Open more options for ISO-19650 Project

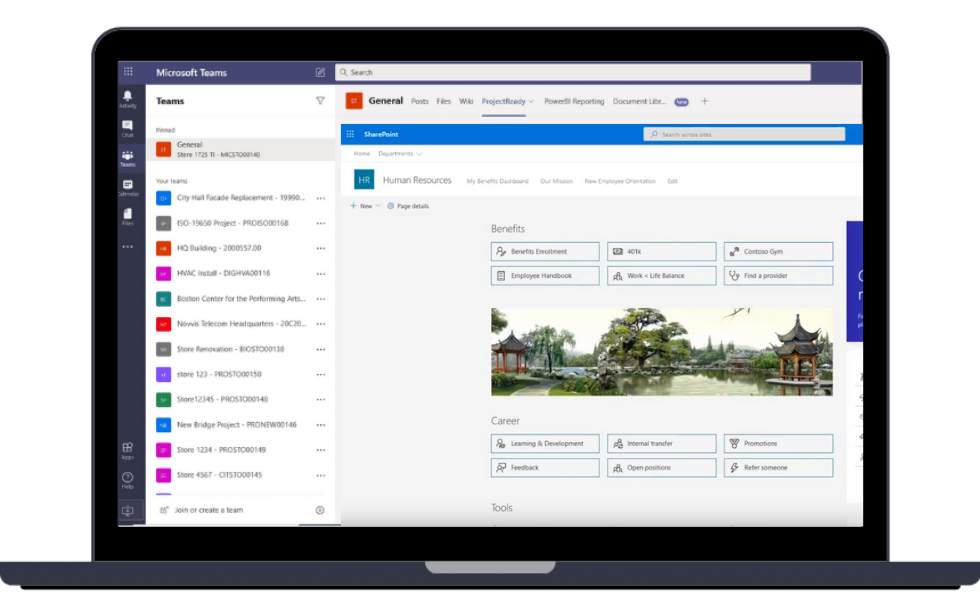pyautogui.click(x=321, y=223)
